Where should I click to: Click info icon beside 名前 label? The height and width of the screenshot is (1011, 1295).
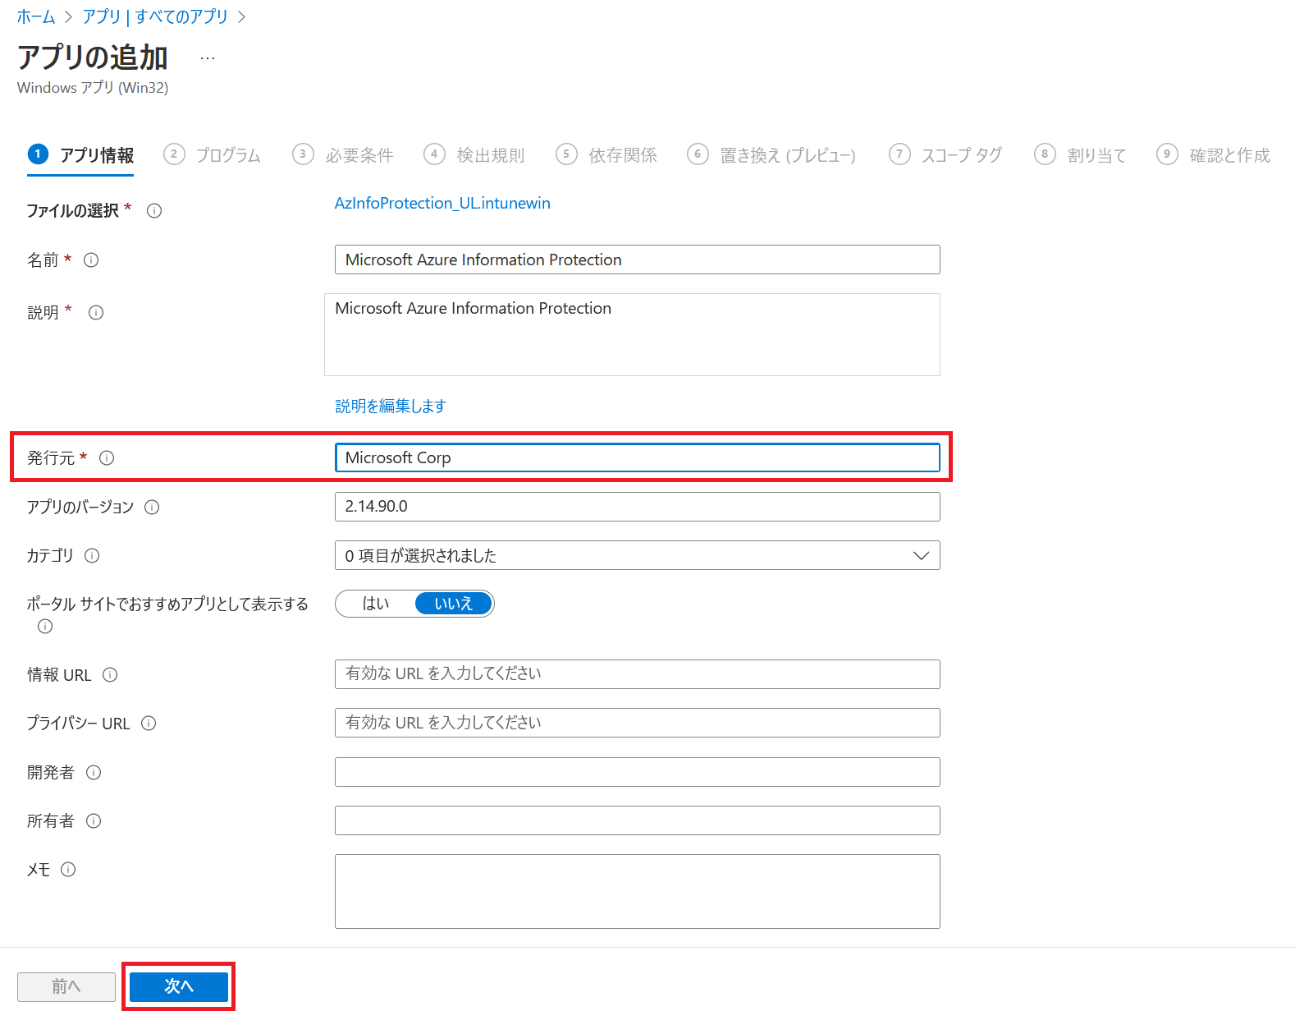coord(91,260)
